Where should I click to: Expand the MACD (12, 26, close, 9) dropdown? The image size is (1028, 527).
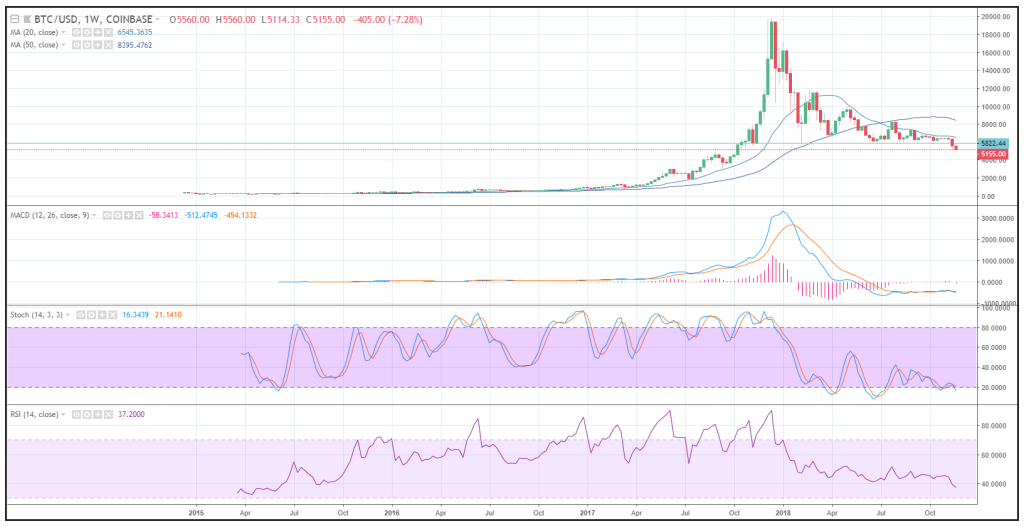[x=96, y=214]
